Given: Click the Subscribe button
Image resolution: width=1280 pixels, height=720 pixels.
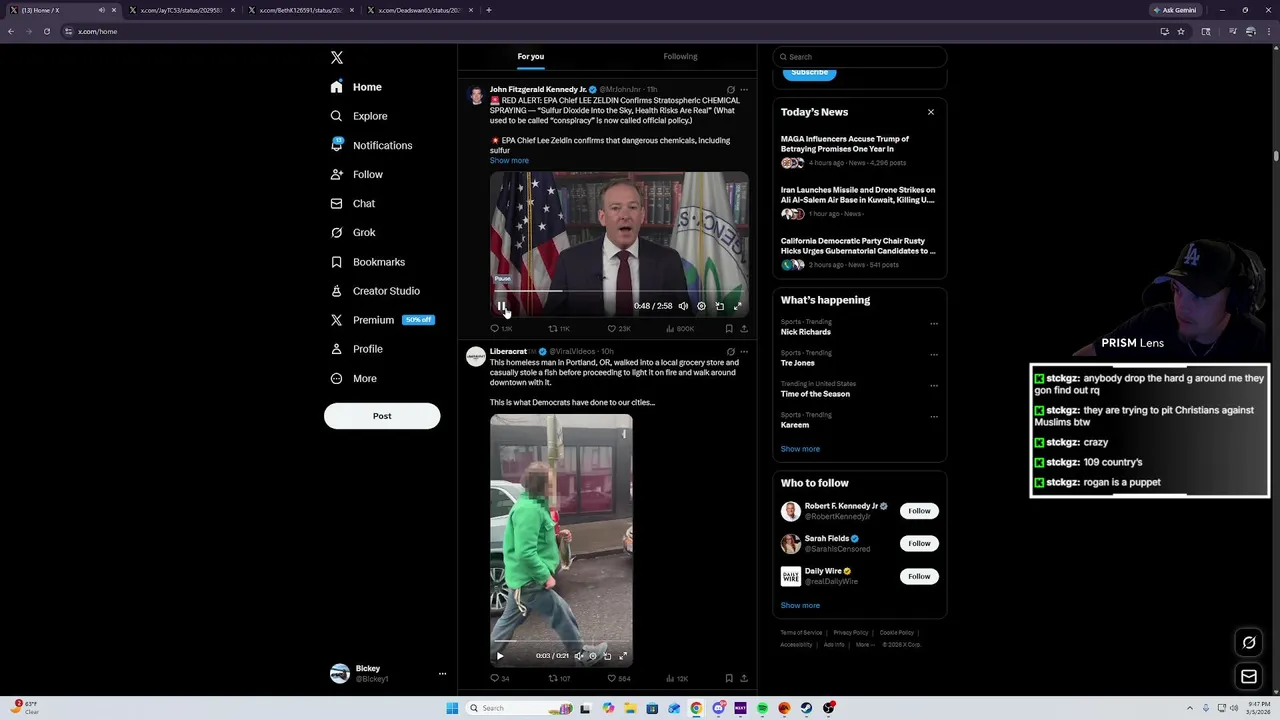Looking at the screenshot, I should tap(809, 72).
